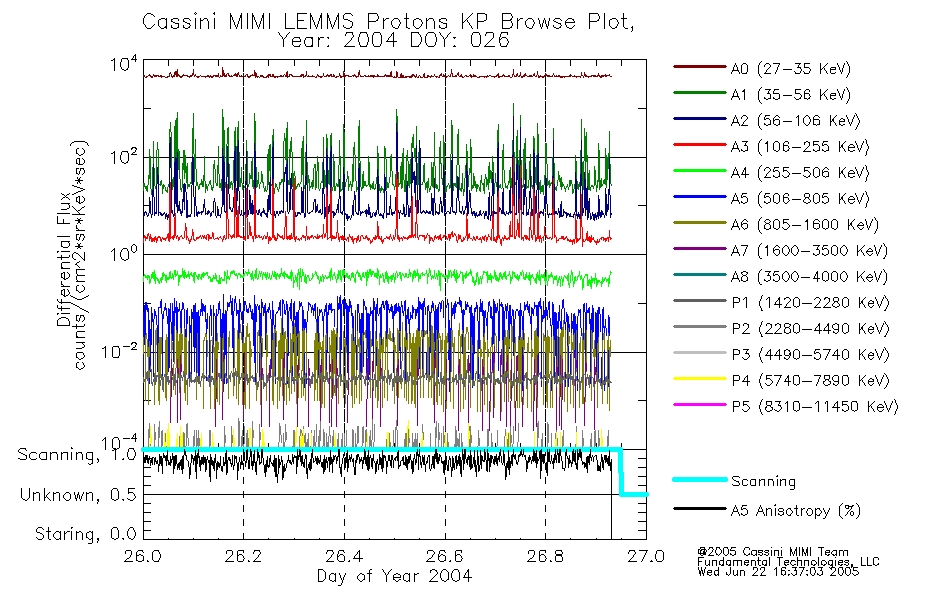Click the y-axis label 10^4
950x600 pixels.
click(x=124, y=63)
